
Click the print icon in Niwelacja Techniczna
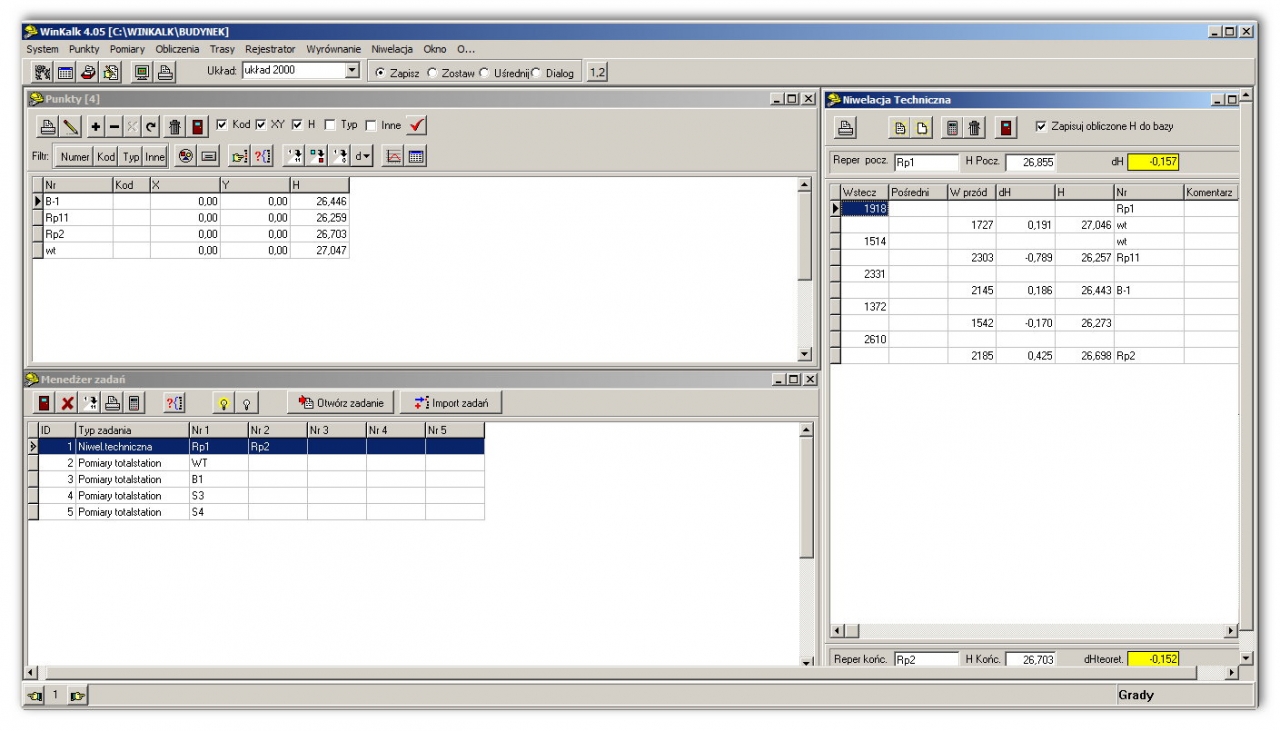(845, 128)
